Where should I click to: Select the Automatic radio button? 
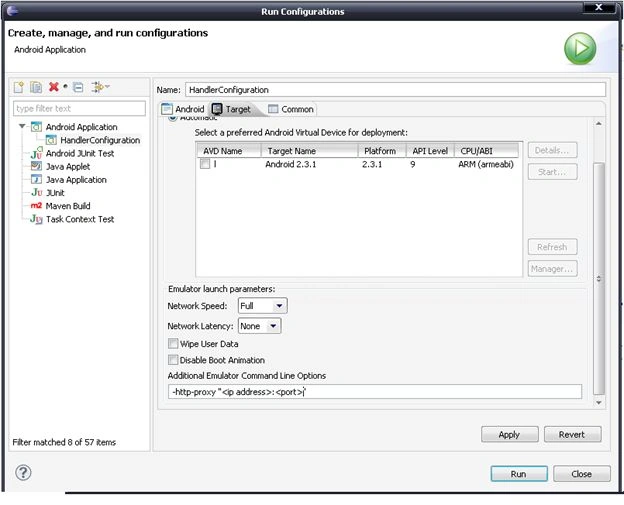coord(172,118)
